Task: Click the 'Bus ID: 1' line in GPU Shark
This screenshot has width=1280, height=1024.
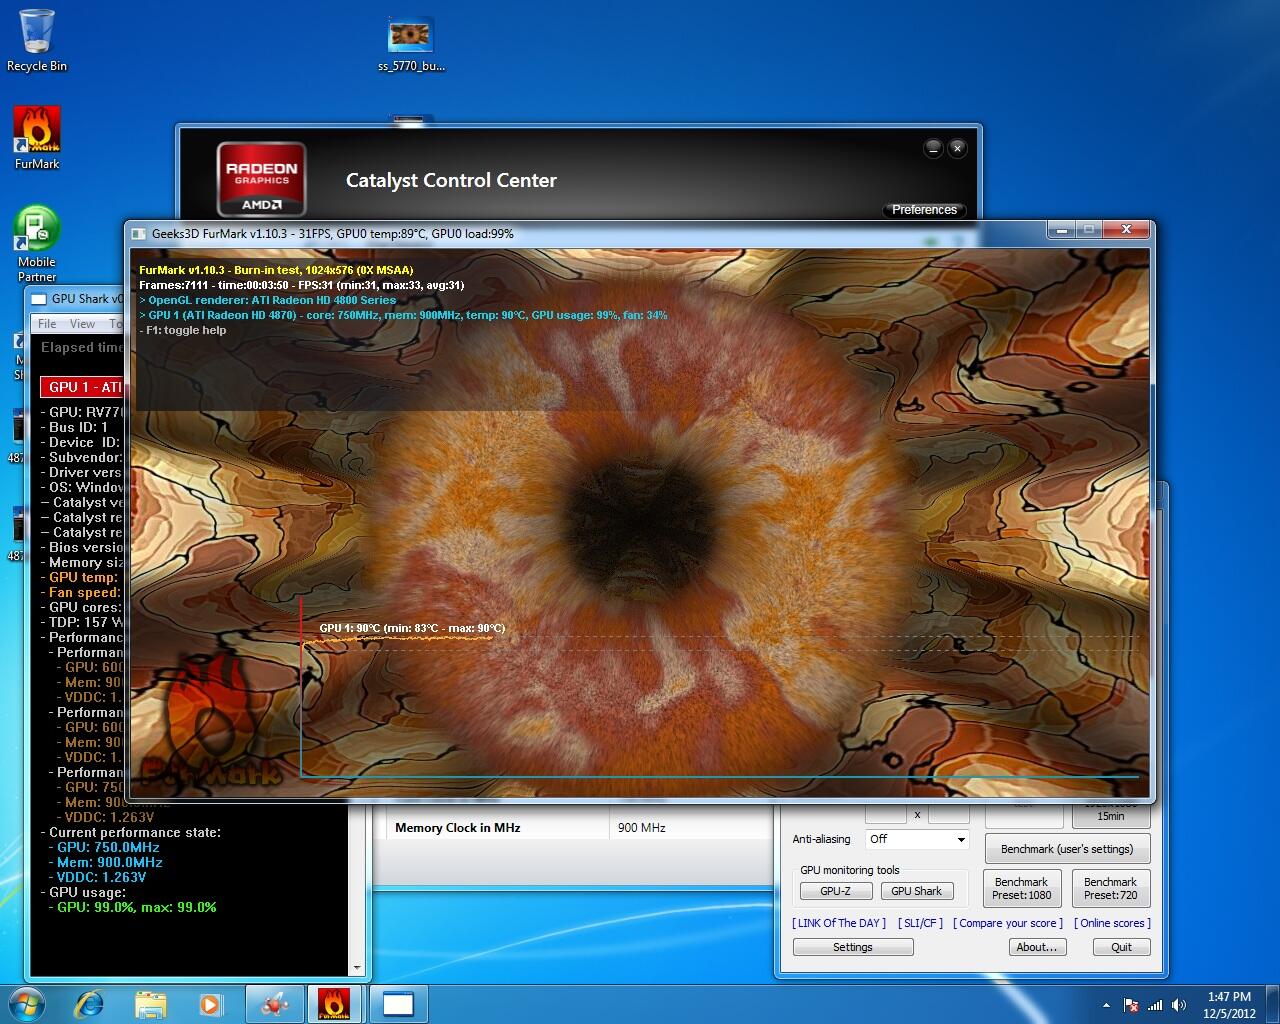Action: pos(75,427)
